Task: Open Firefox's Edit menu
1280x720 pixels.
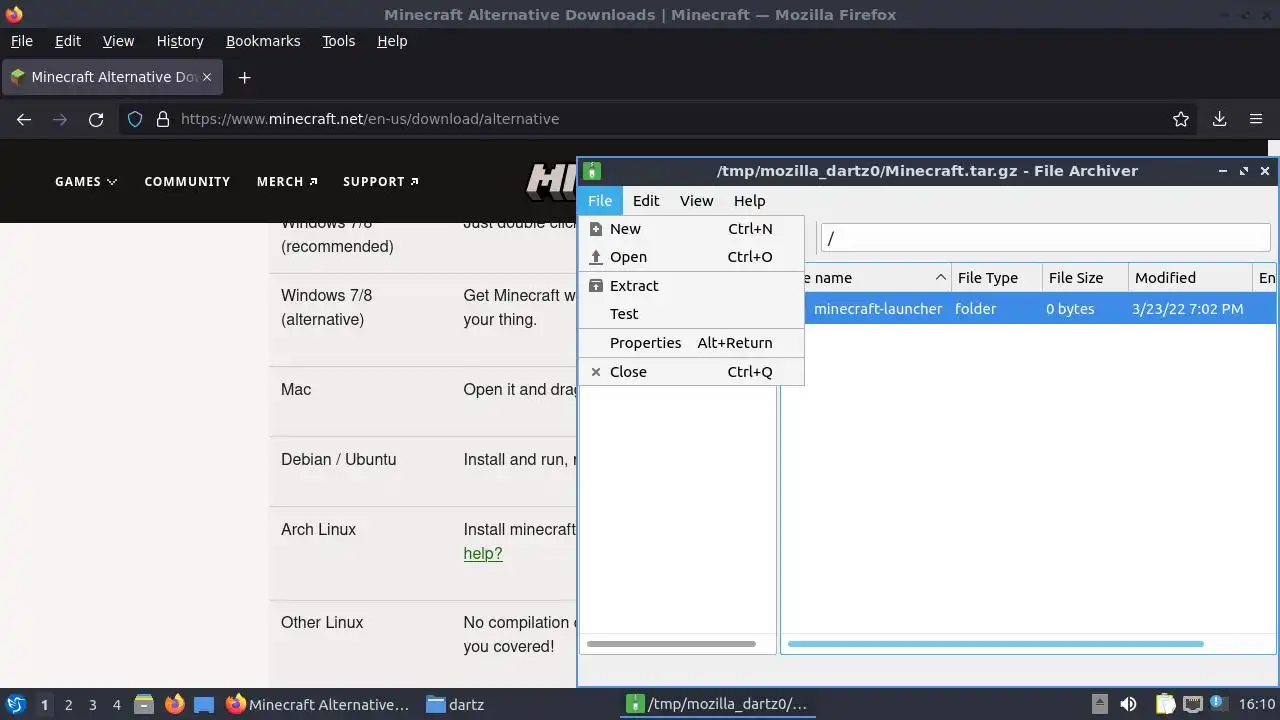Action: pos(68,41)
